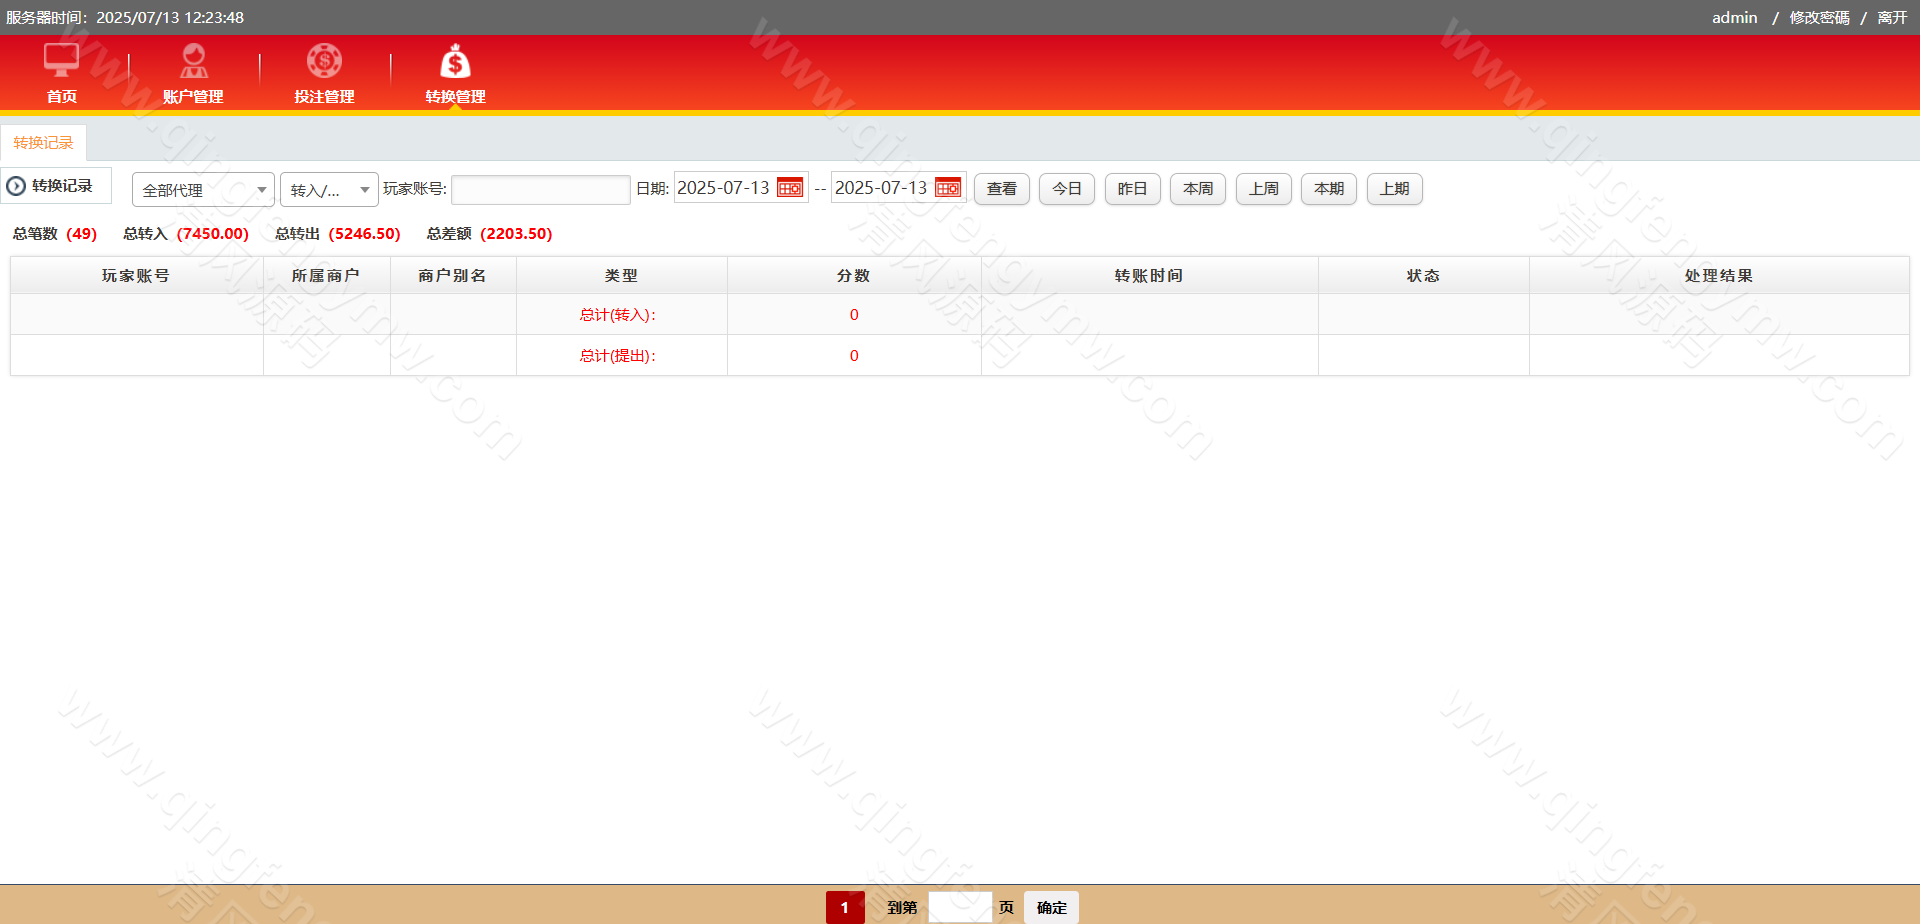Click 离开 to log out

[1892, 18]
